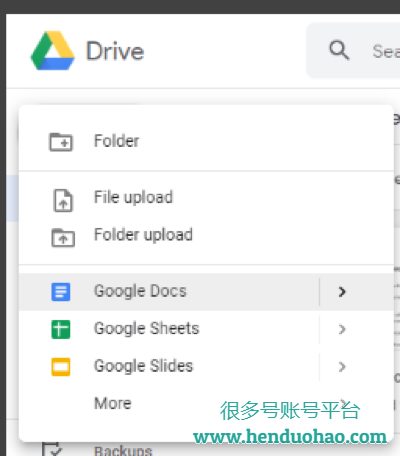
Task: Click the magnifying glass search icon
Action: click(x=339, y=50)
